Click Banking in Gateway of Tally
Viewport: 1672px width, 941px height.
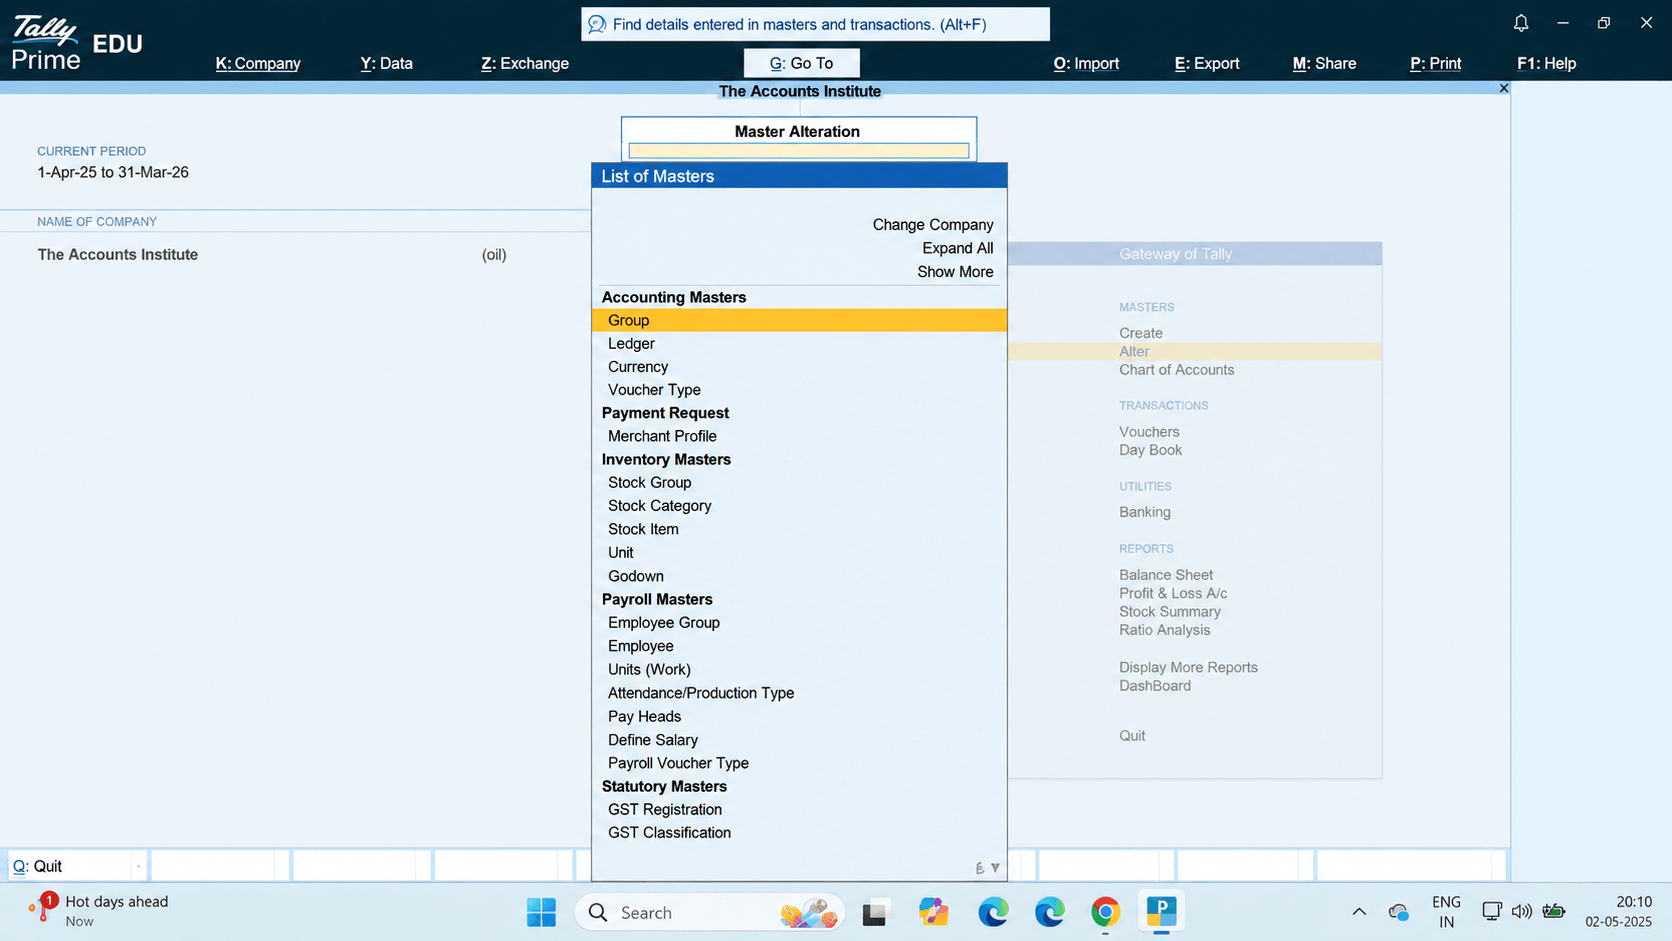(1145, 512)
